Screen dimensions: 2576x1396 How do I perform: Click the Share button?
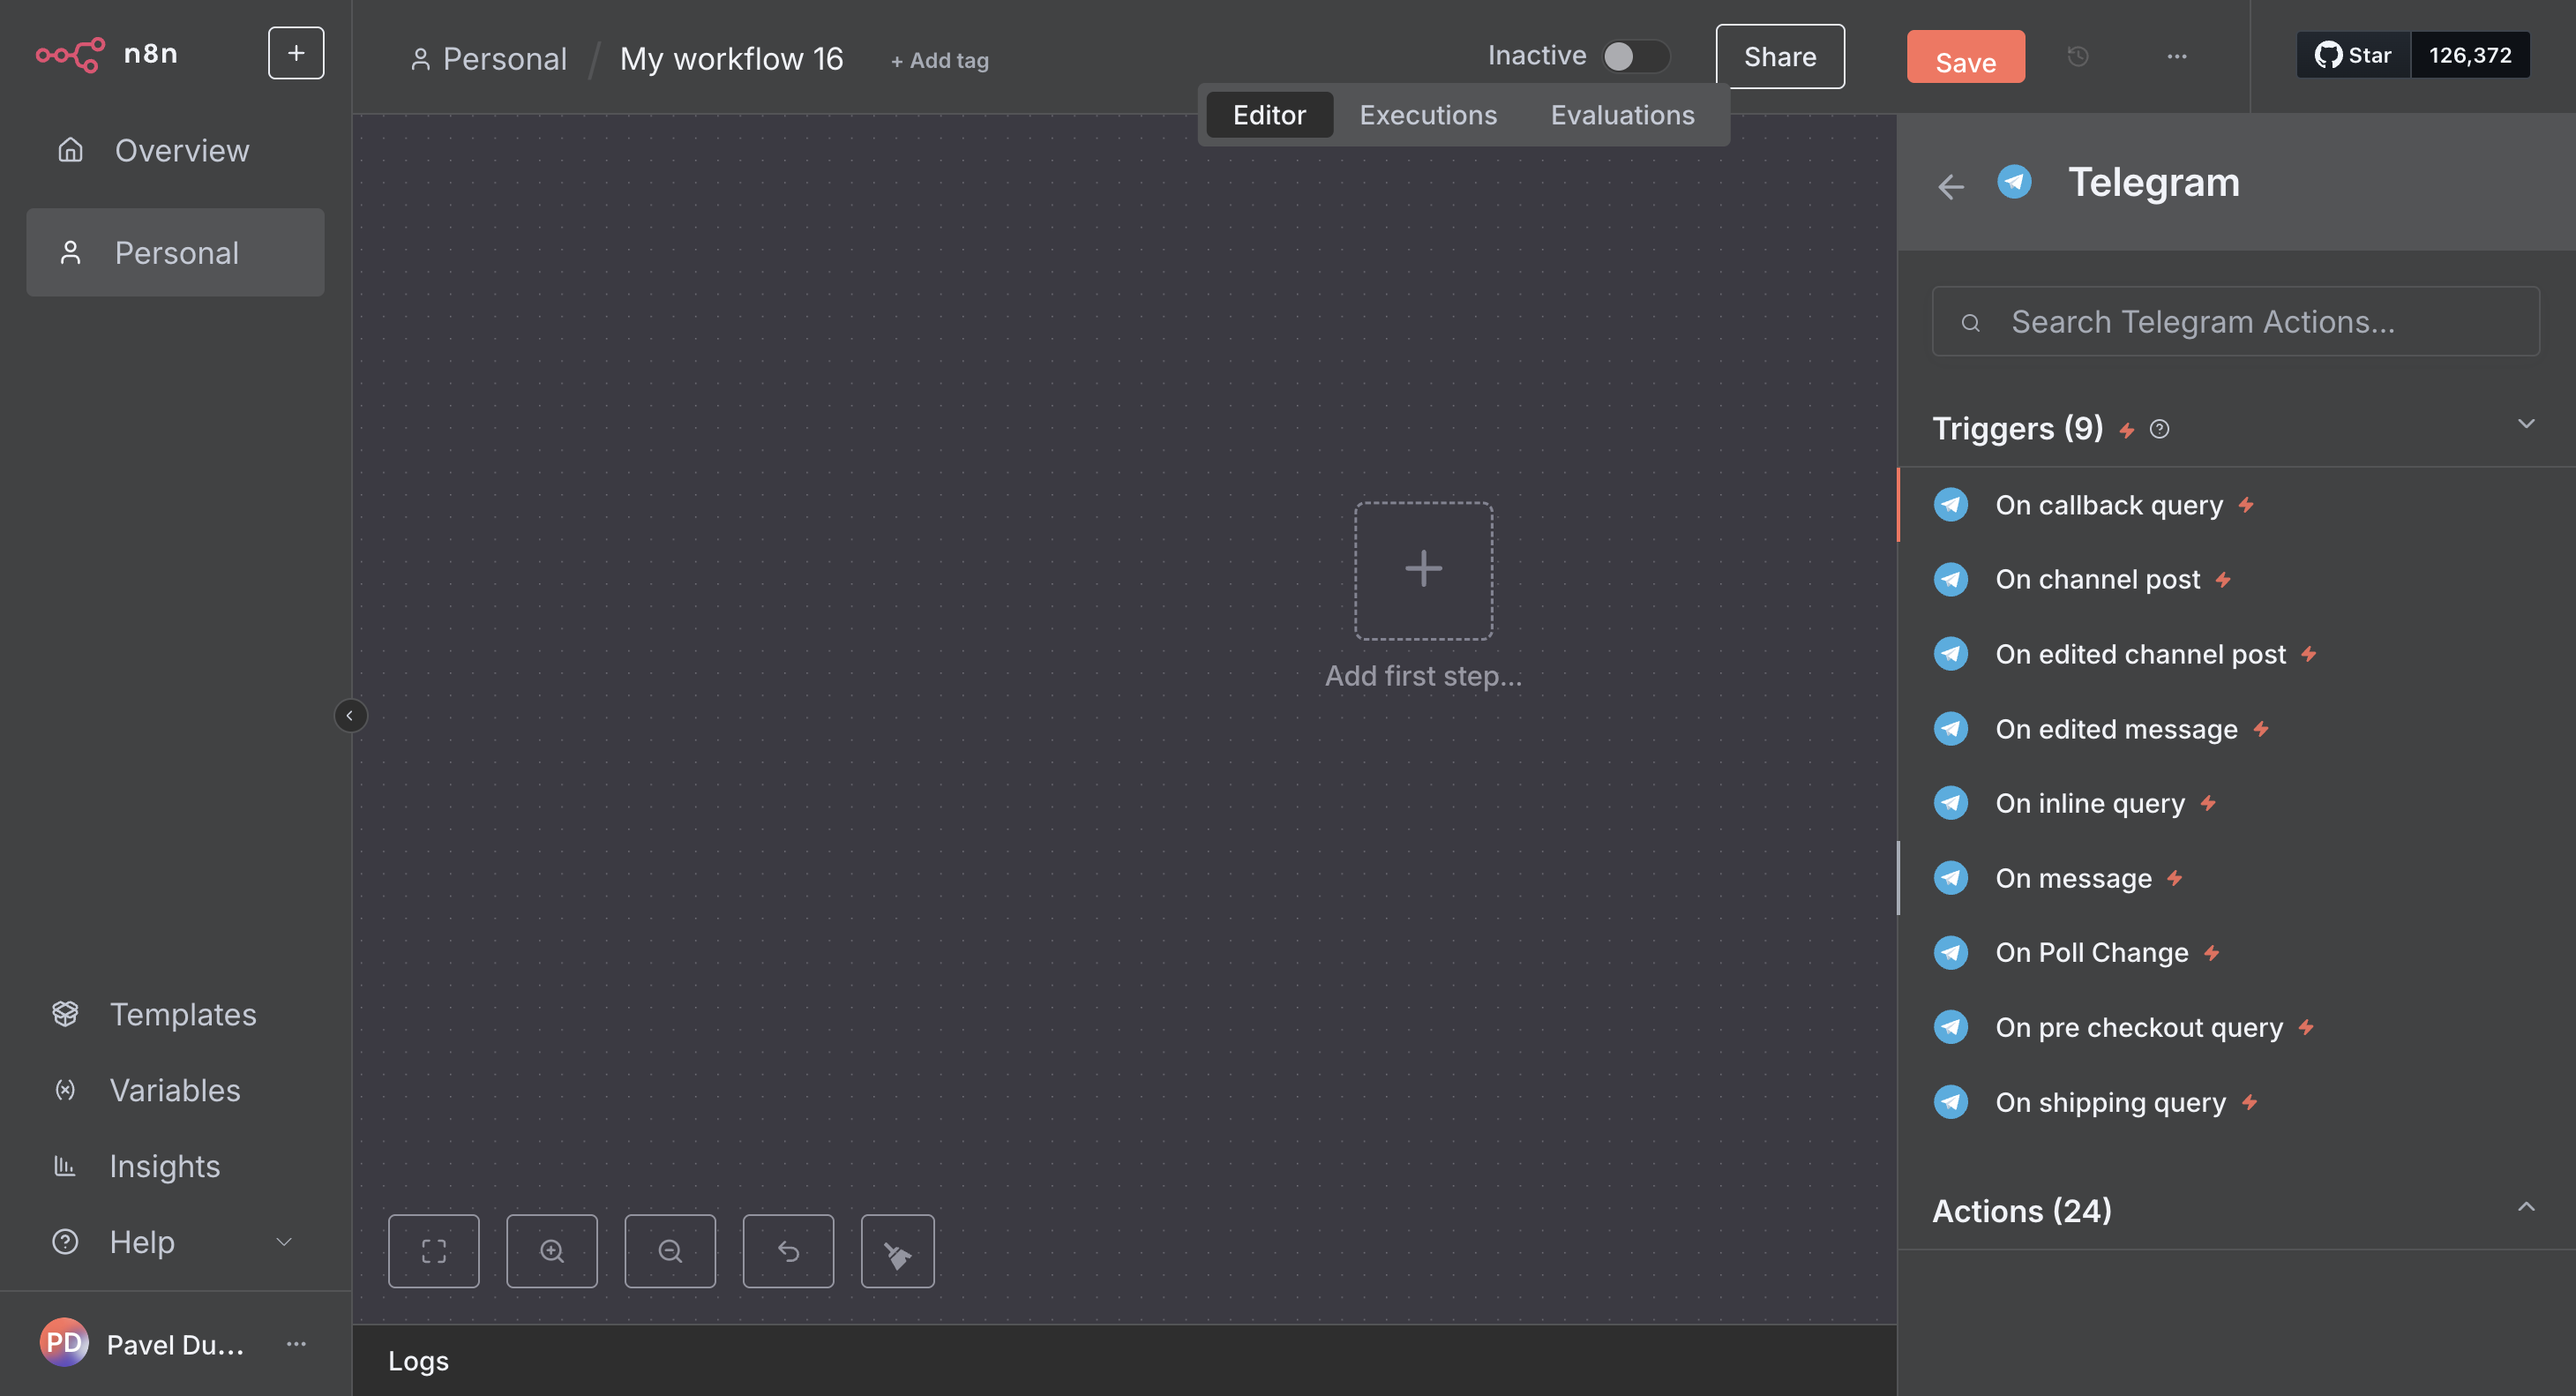coord(1779,57)
